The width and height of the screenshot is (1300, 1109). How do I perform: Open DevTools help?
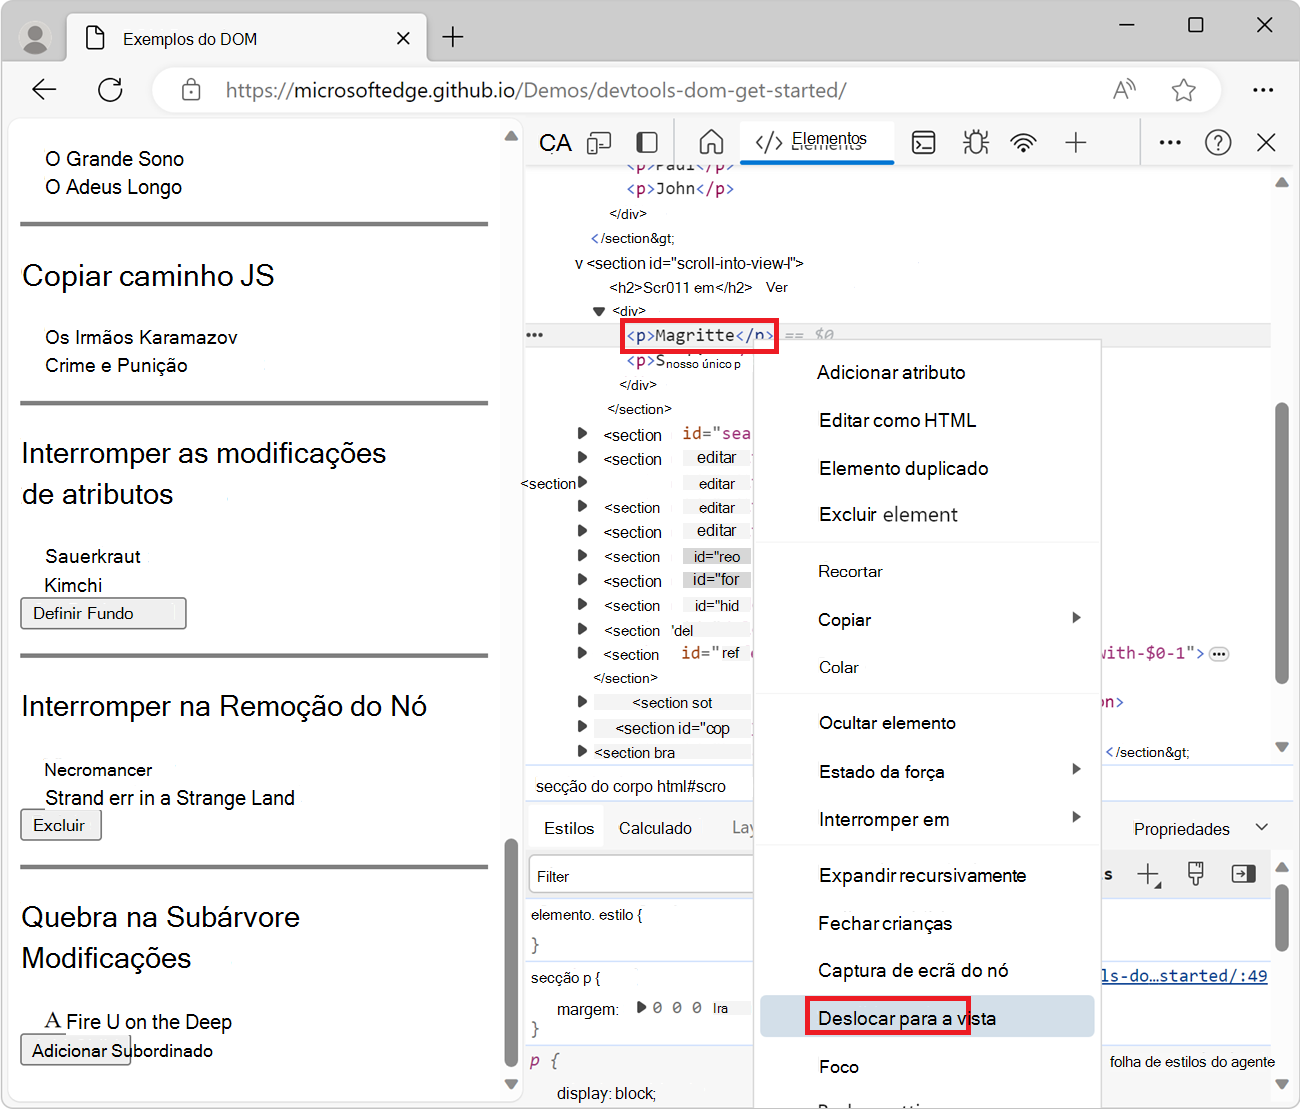pyautogui.click(x=1218, y=143)
